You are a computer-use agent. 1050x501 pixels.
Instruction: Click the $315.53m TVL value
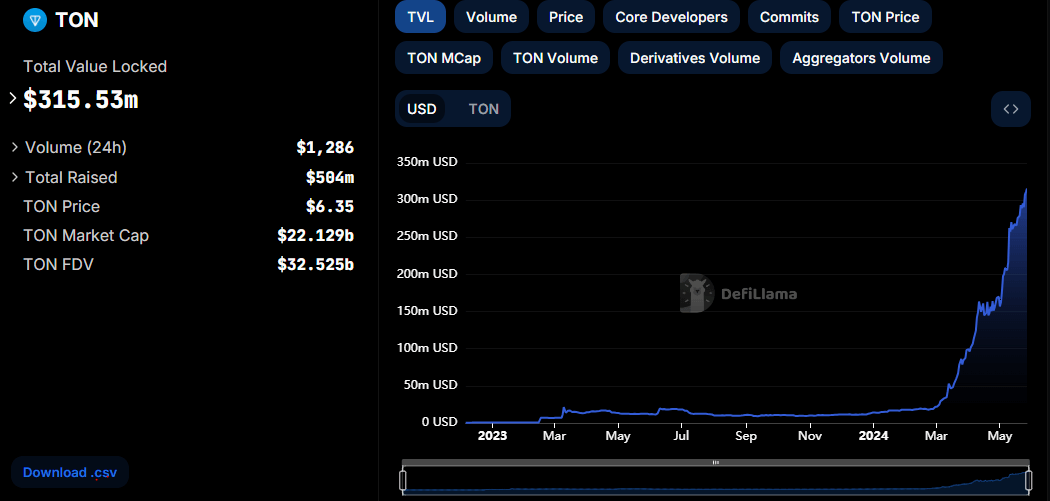click(x=80, y=99)
